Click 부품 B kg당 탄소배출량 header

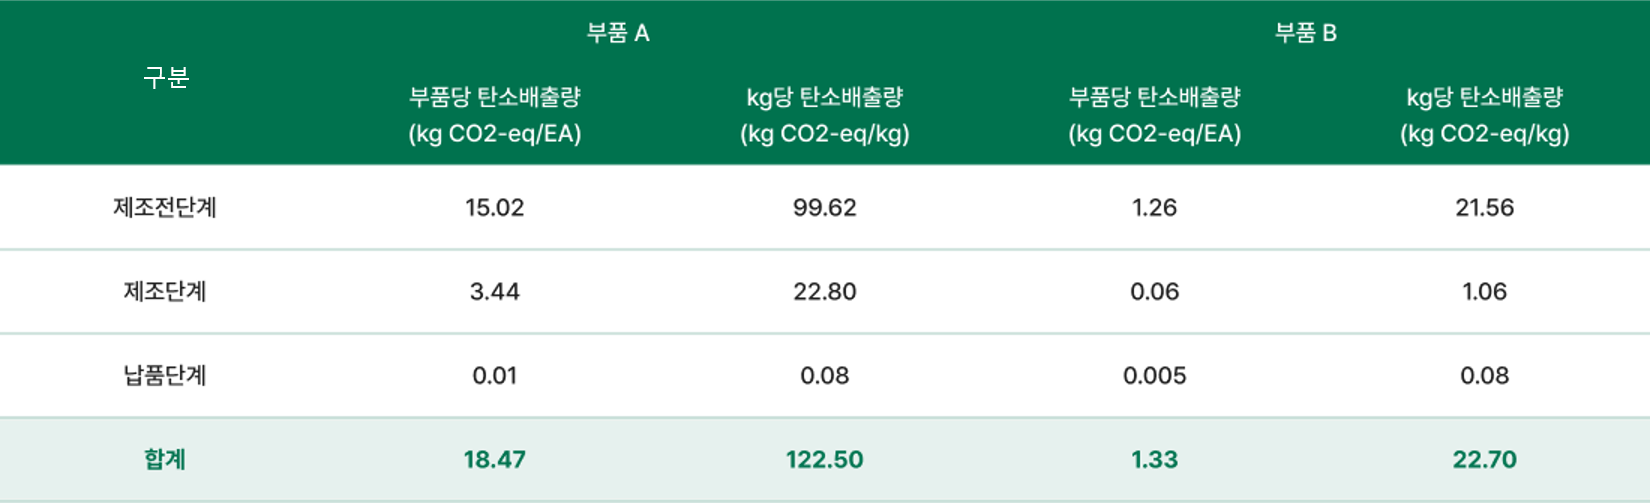coord(1485,115)
